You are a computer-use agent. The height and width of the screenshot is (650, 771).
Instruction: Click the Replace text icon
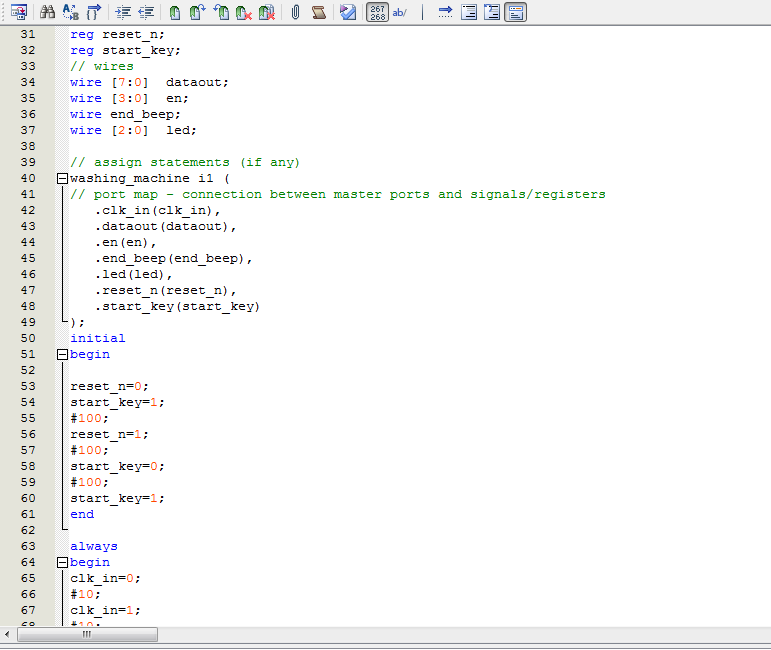pos(70,12)
